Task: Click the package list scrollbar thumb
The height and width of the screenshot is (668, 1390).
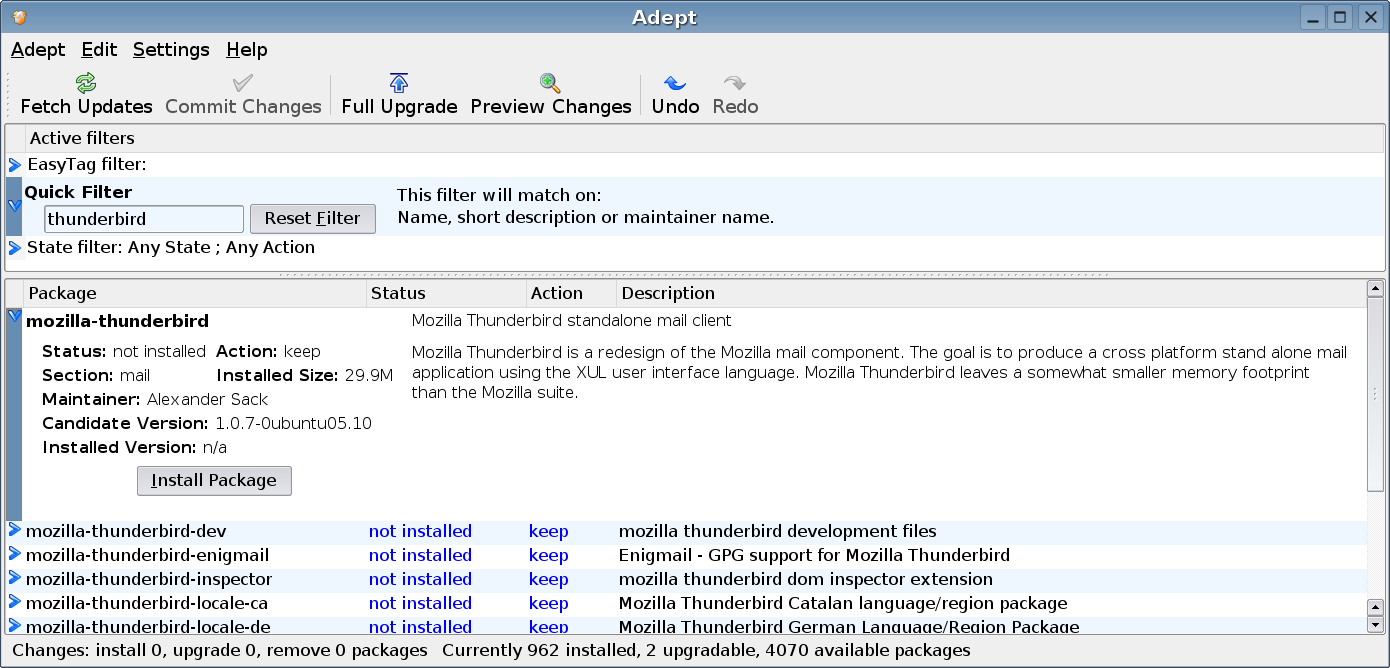Action: [x=1375, y=394]
